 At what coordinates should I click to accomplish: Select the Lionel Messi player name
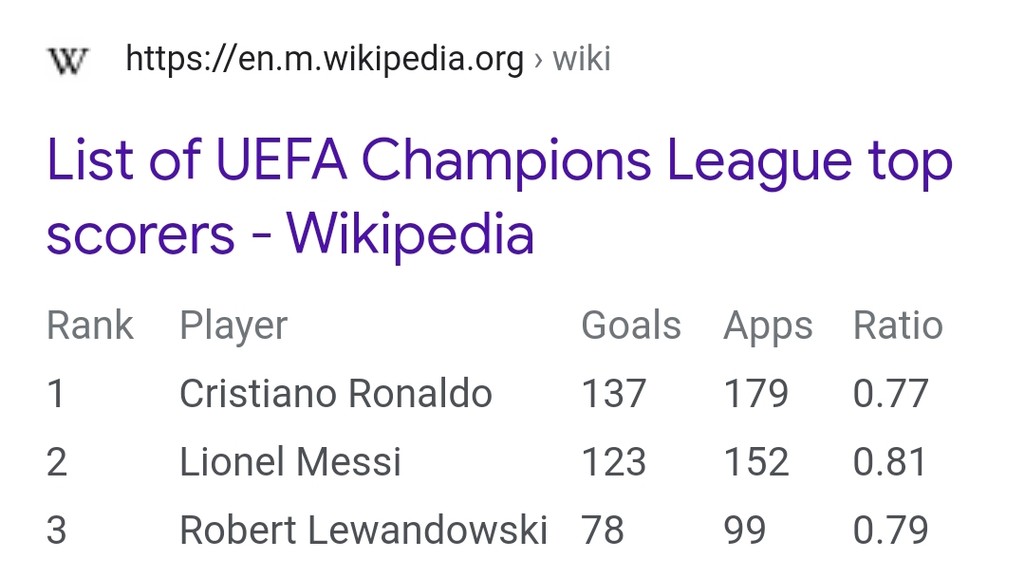point(290,462)
